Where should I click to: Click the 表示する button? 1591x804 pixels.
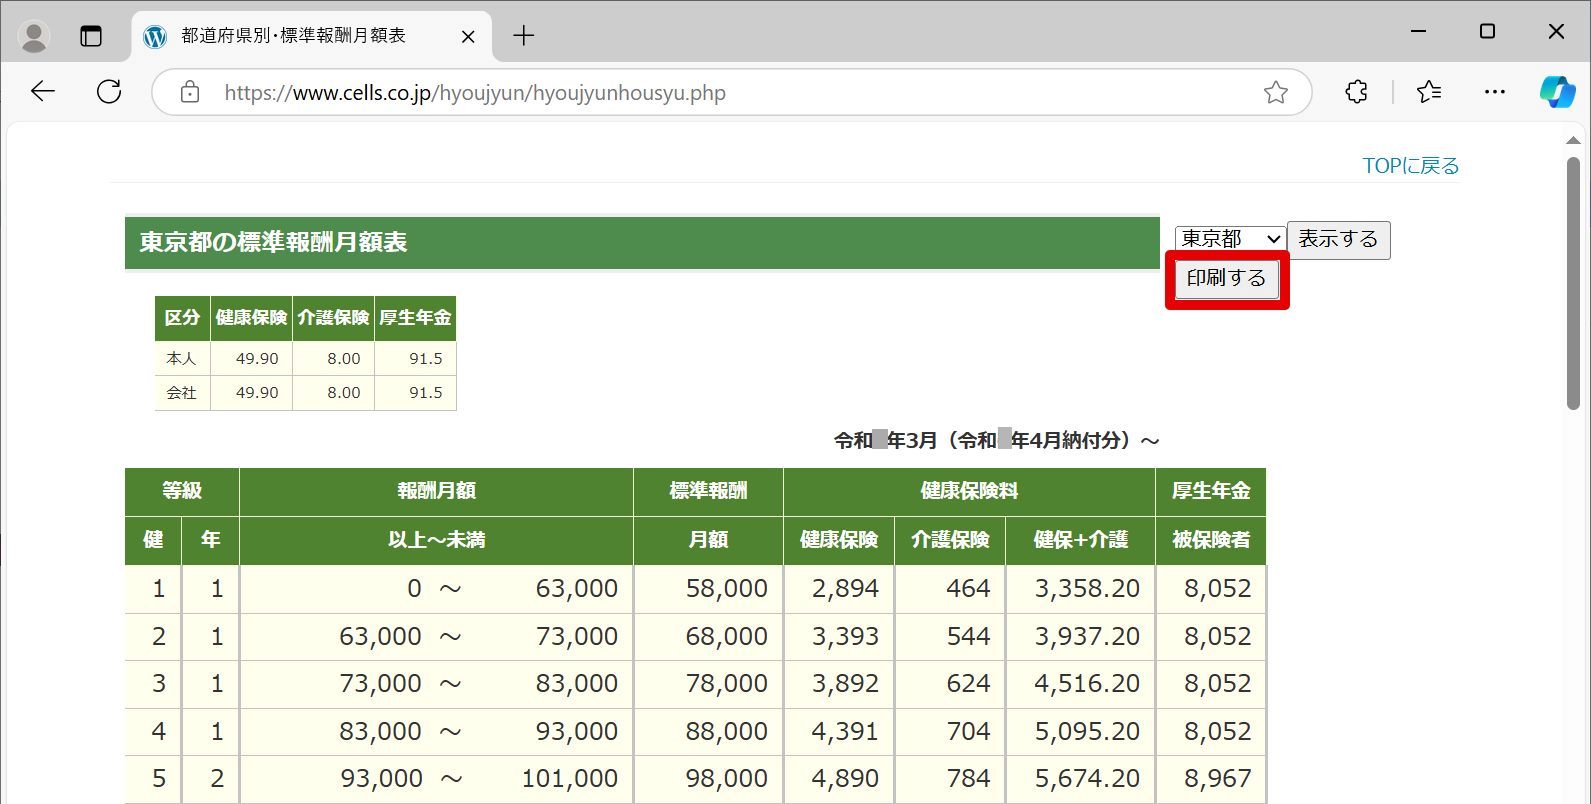pos(1338,240)
